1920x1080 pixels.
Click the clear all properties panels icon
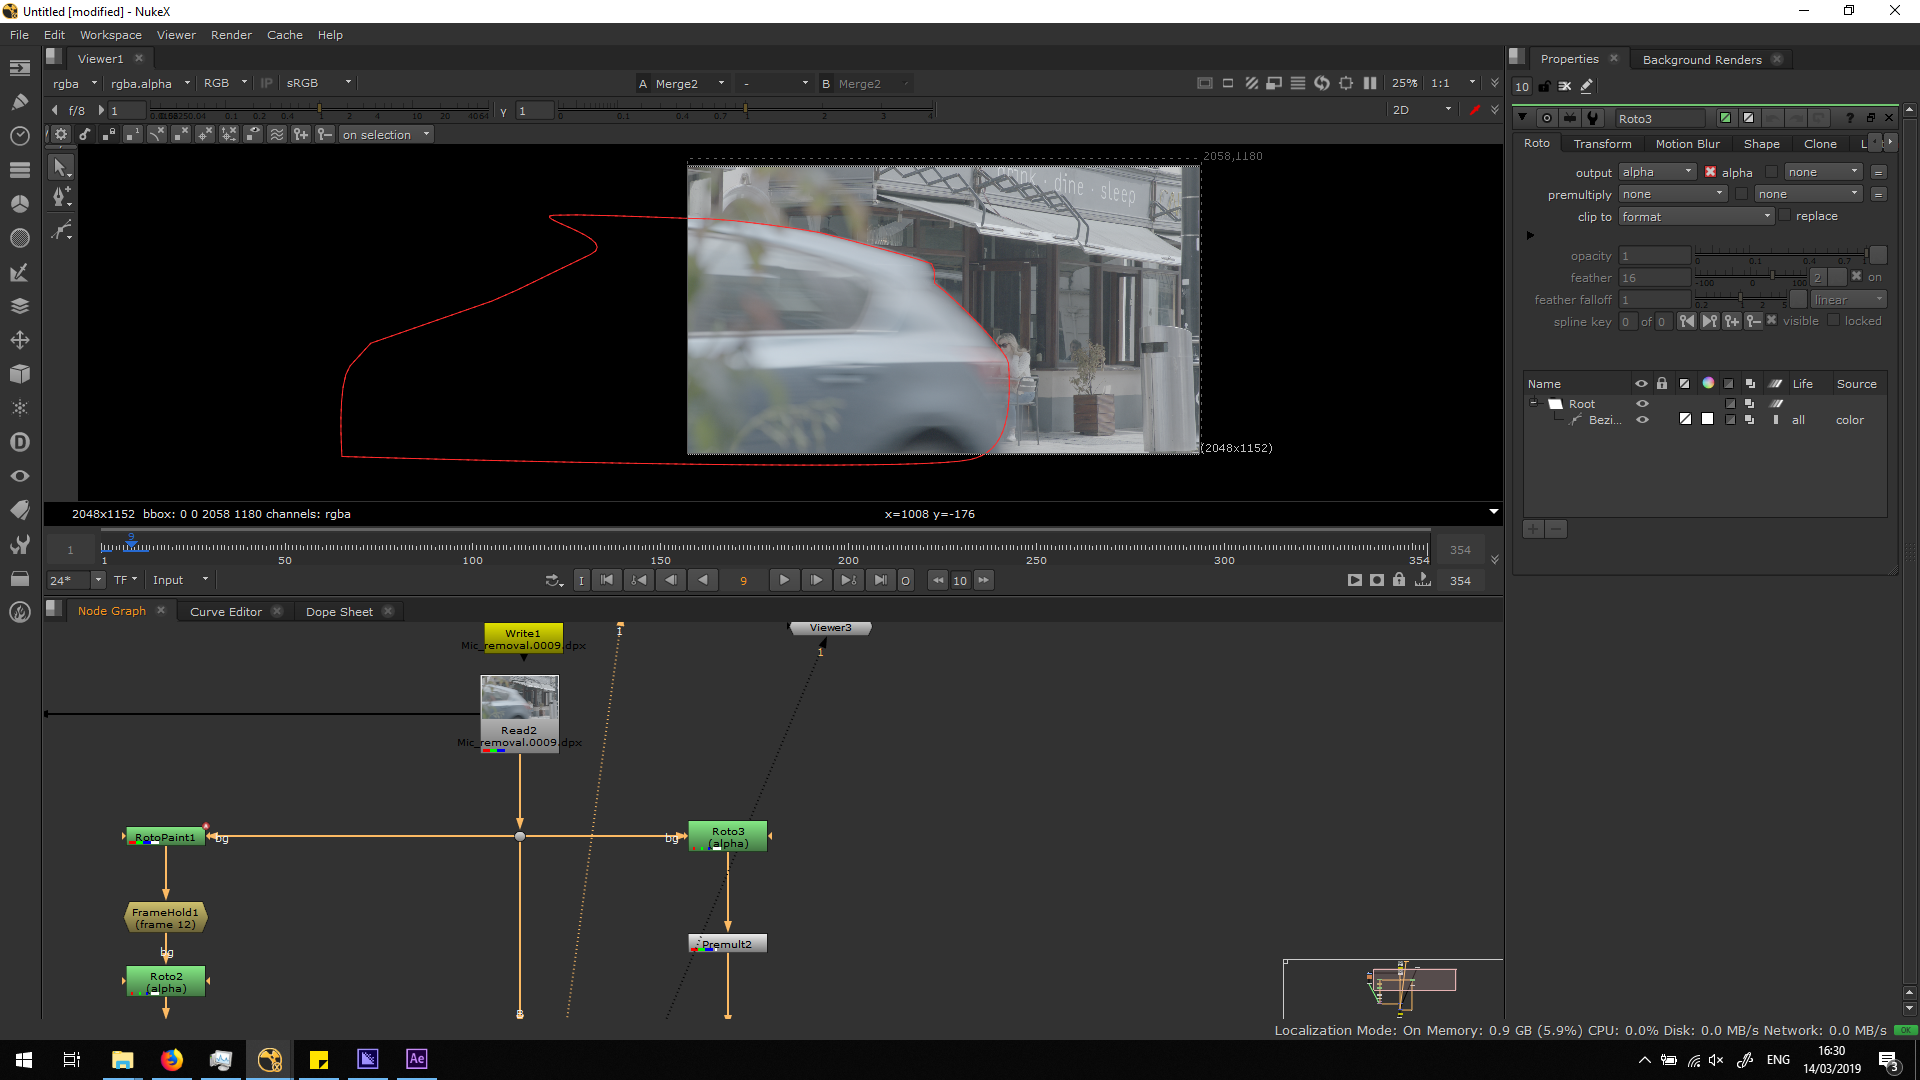1565,86
